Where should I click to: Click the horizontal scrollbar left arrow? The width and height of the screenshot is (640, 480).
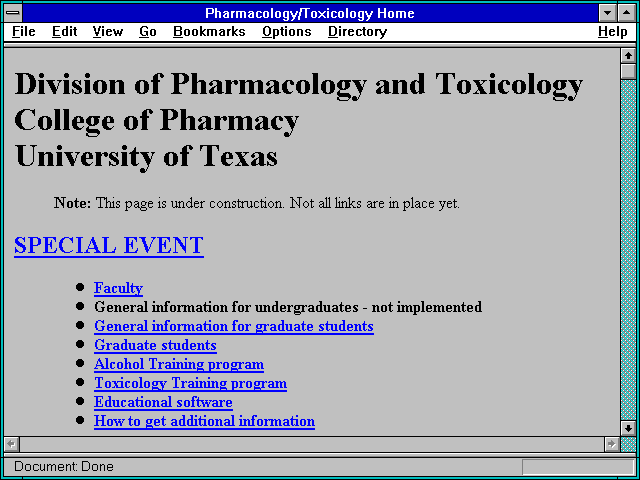(12, 444)
